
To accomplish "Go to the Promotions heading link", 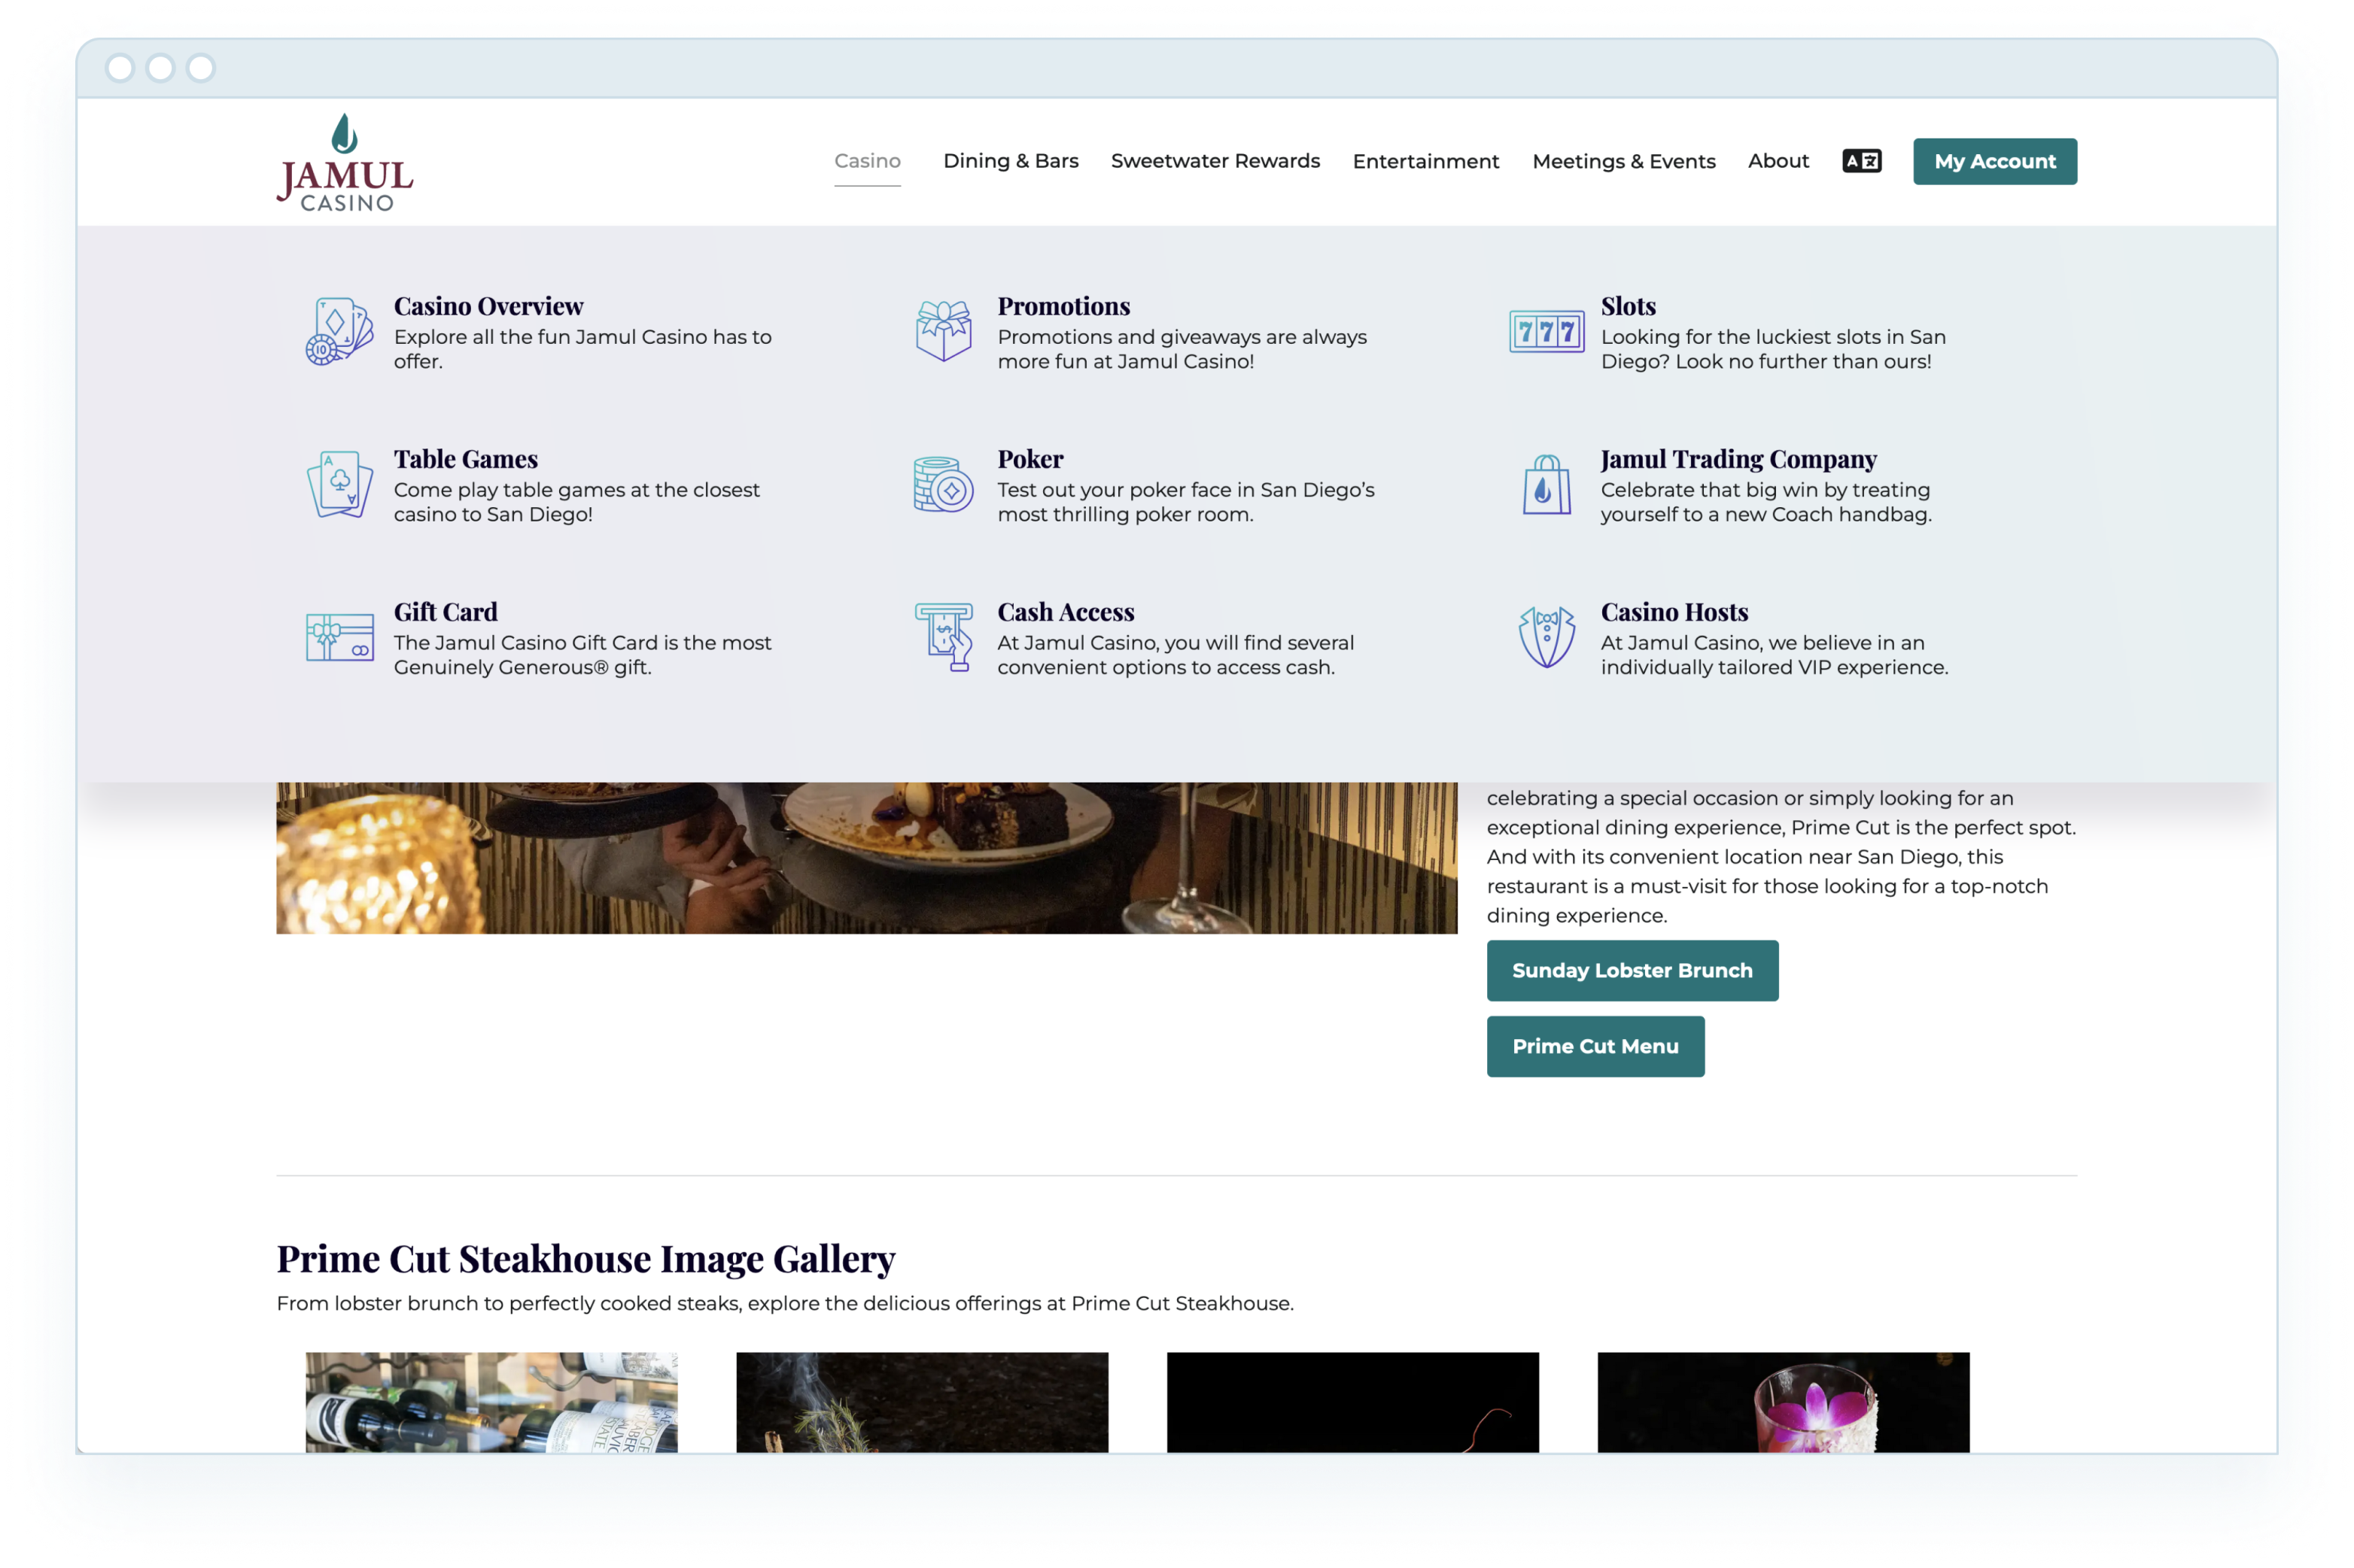I will pyautogui.click(x=1063, y=306).
